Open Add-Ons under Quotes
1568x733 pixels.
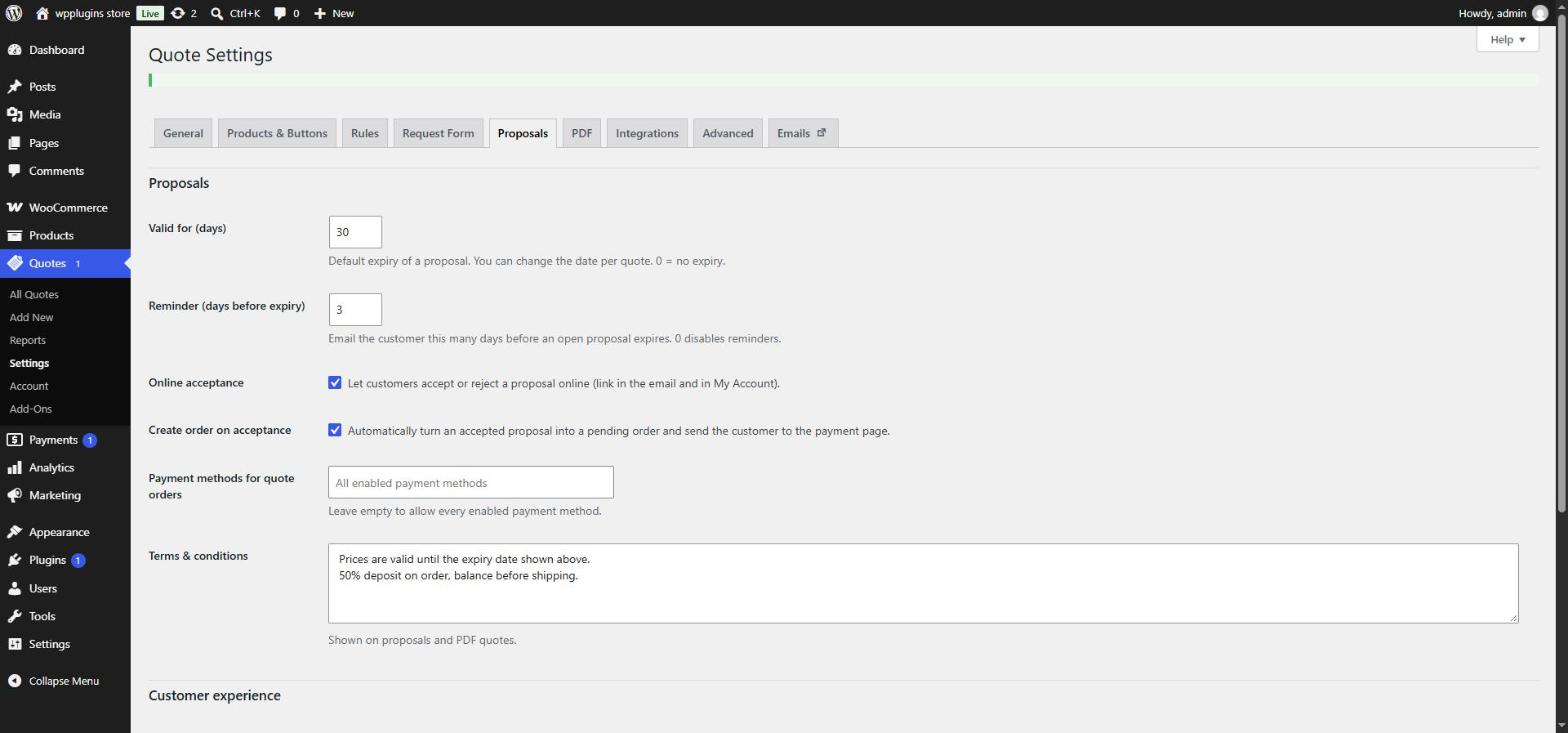31,409
